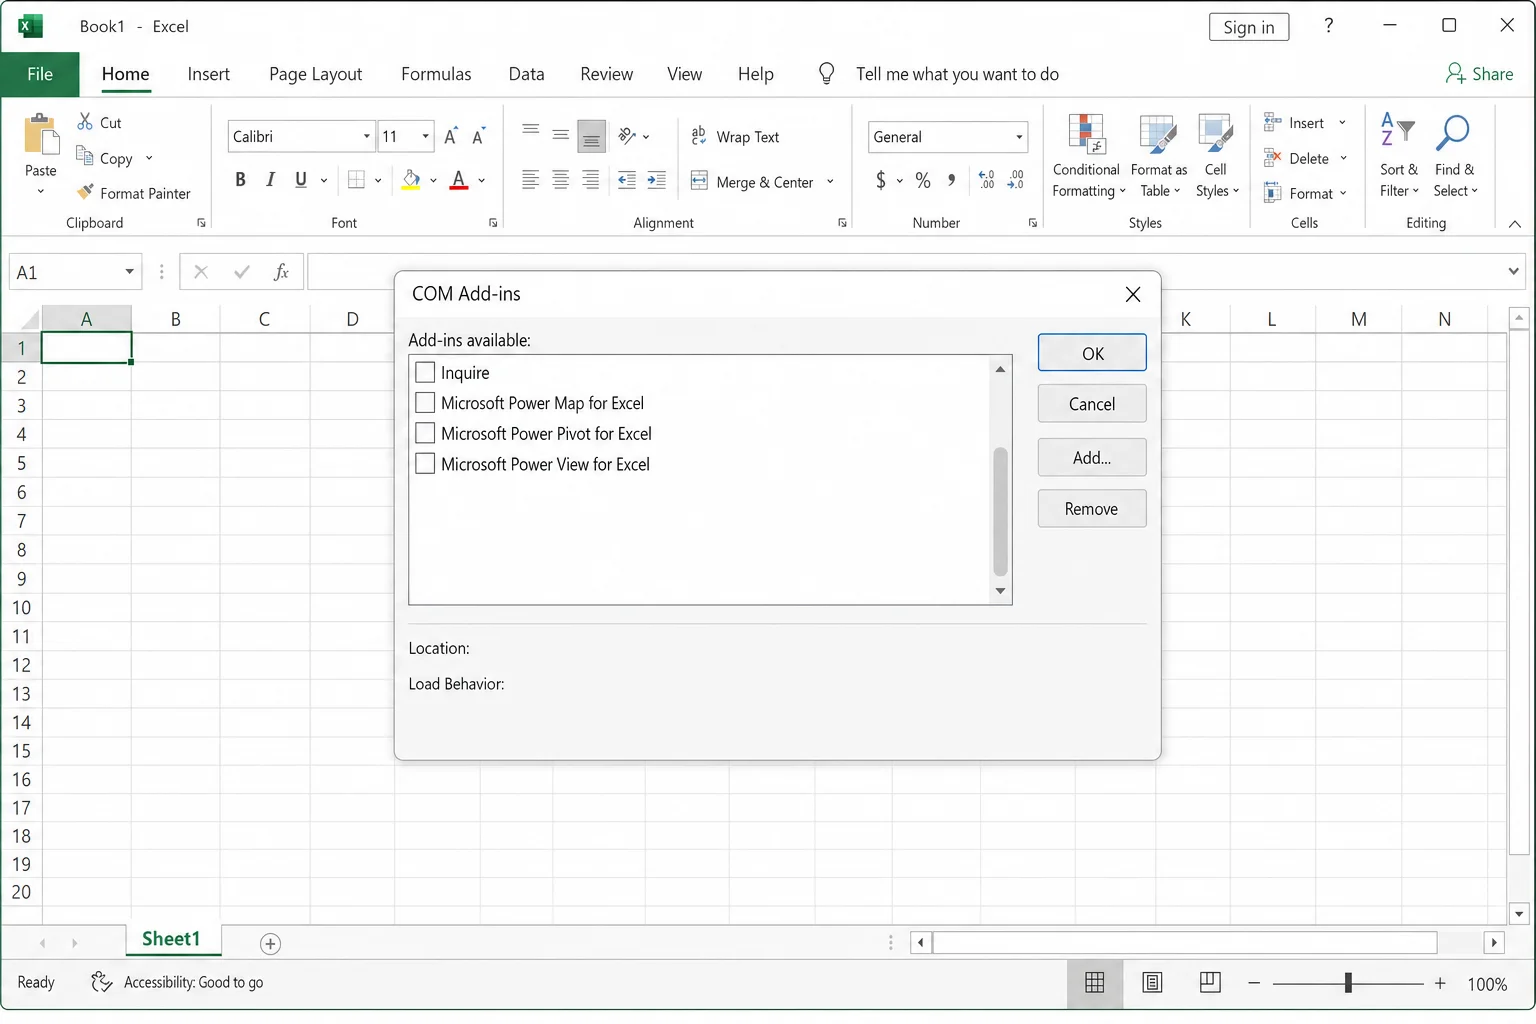This screenshot has width=1536, height=1024.
Task: Collapse the ribbon with the chevron
Action: [1514, 224]
